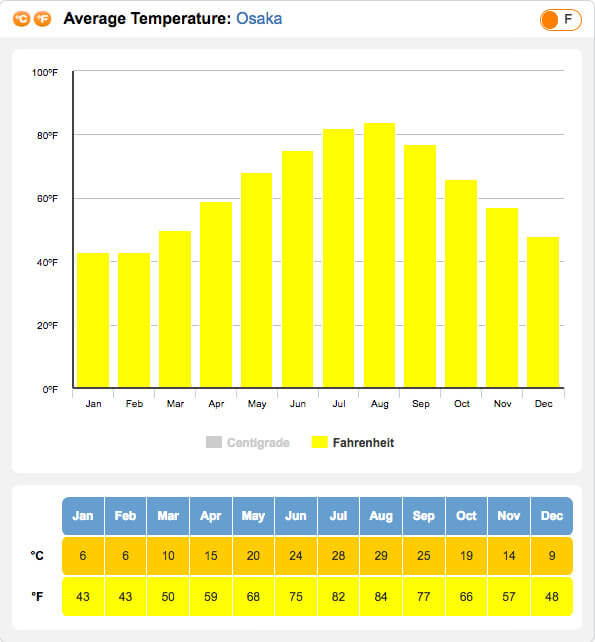Screen dimensions: 595x642
Task: Click the 29 °C August table cell
Action: 381,556
